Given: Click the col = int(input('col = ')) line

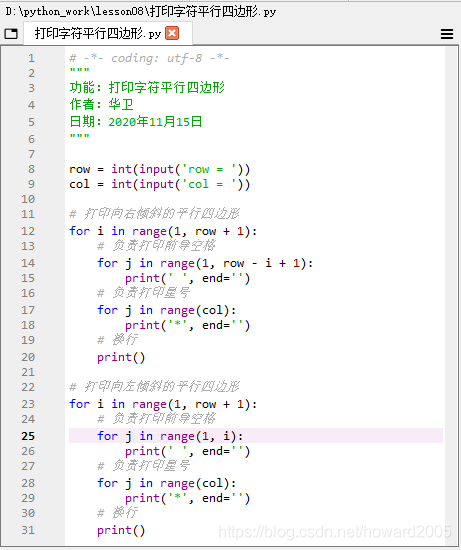Looking at the screenshot, I should (160, 184).
